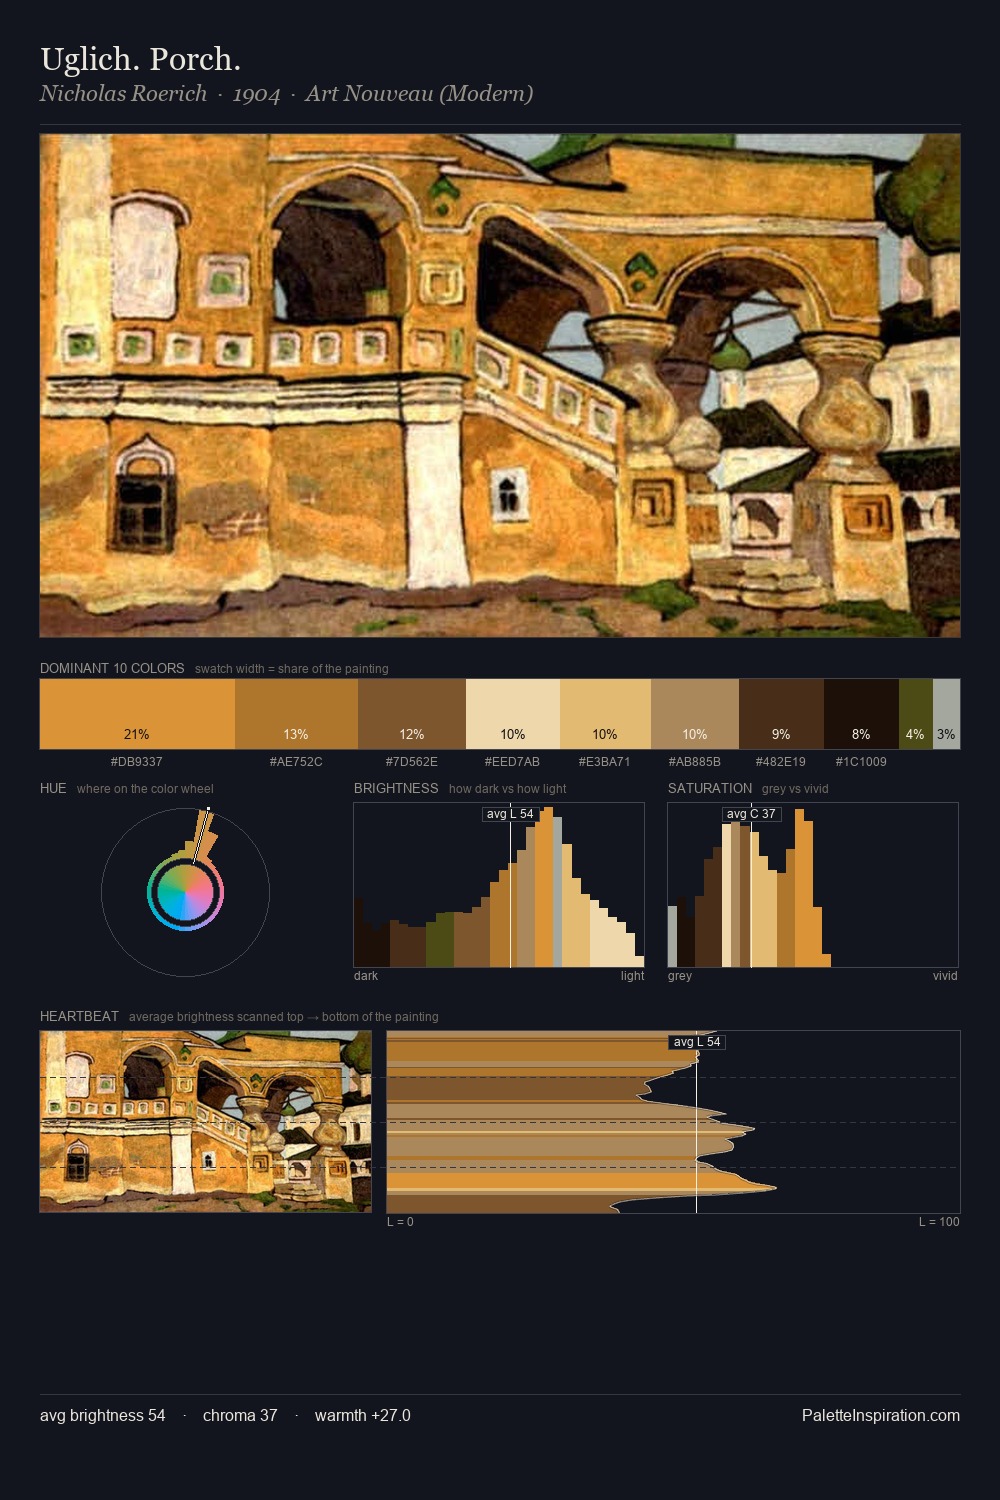1000x1500 pixels.
Task: Click the heartbeat brightness scan chart
Action: coord(673,1122)
